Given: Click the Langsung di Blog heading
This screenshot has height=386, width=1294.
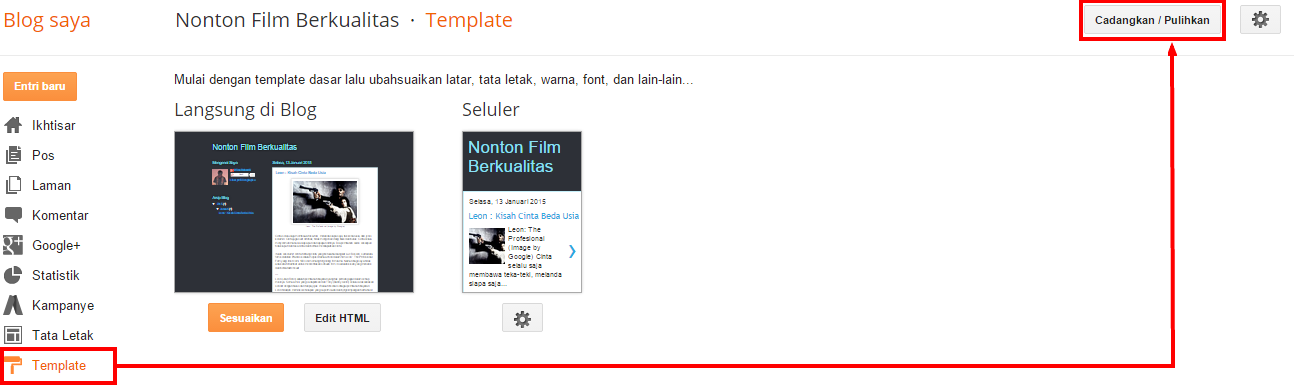Looking at the screenshot, I should coord(246,109).
